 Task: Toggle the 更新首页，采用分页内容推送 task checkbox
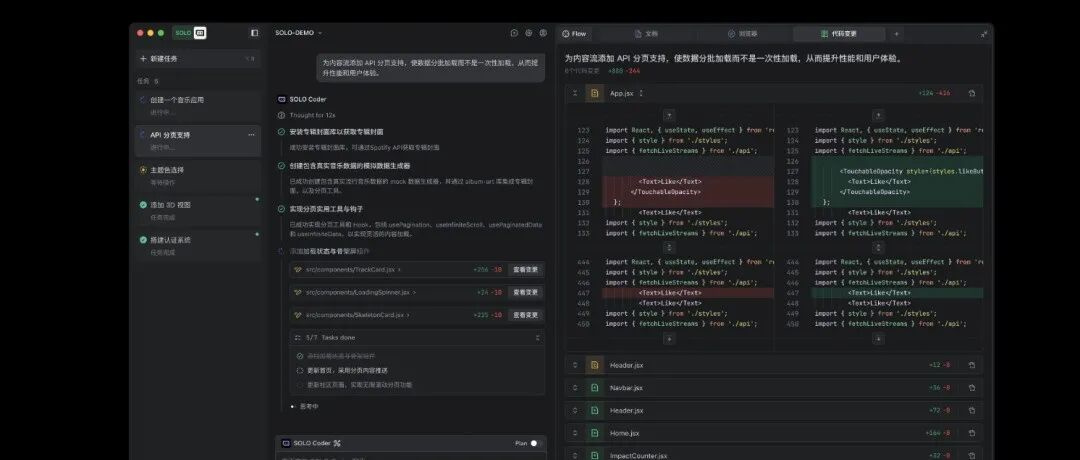pos(300,370)
